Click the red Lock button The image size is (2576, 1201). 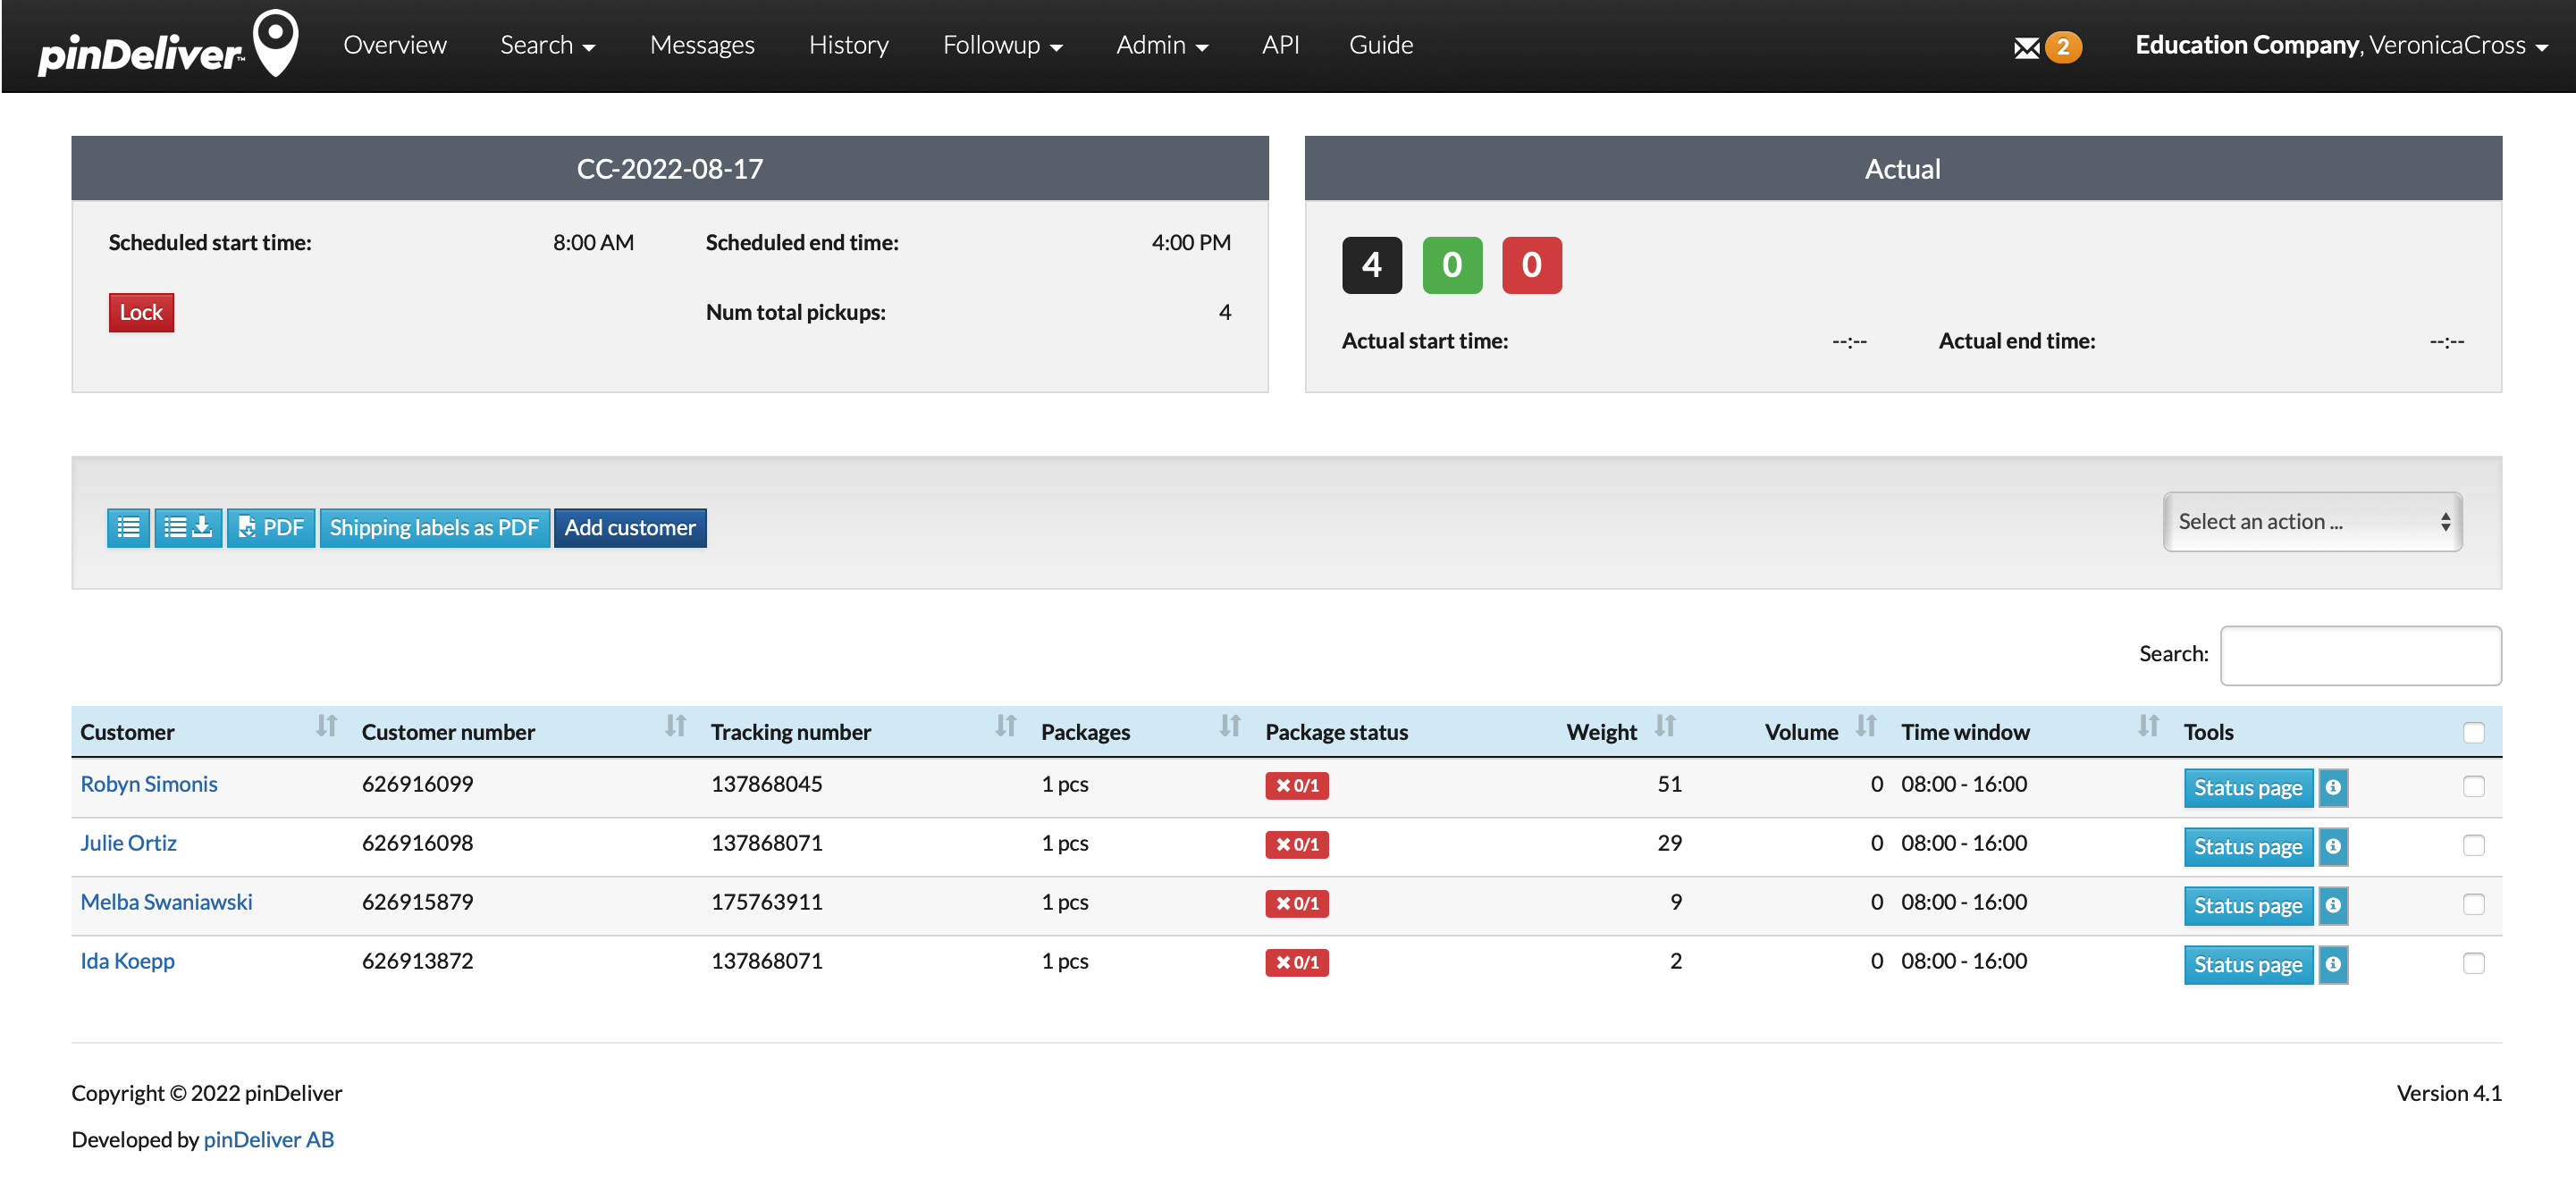(141, 313)
